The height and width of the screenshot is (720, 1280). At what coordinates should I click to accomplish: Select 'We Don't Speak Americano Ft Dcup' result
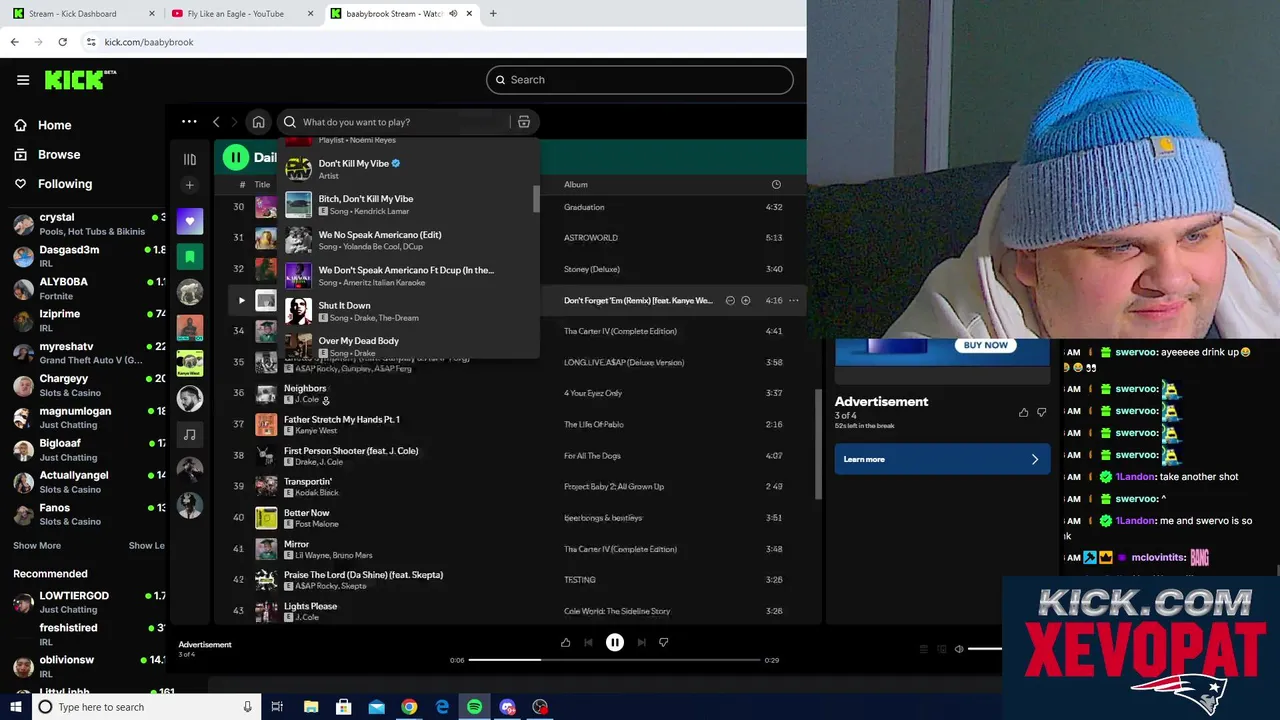[x=408, y=275]
